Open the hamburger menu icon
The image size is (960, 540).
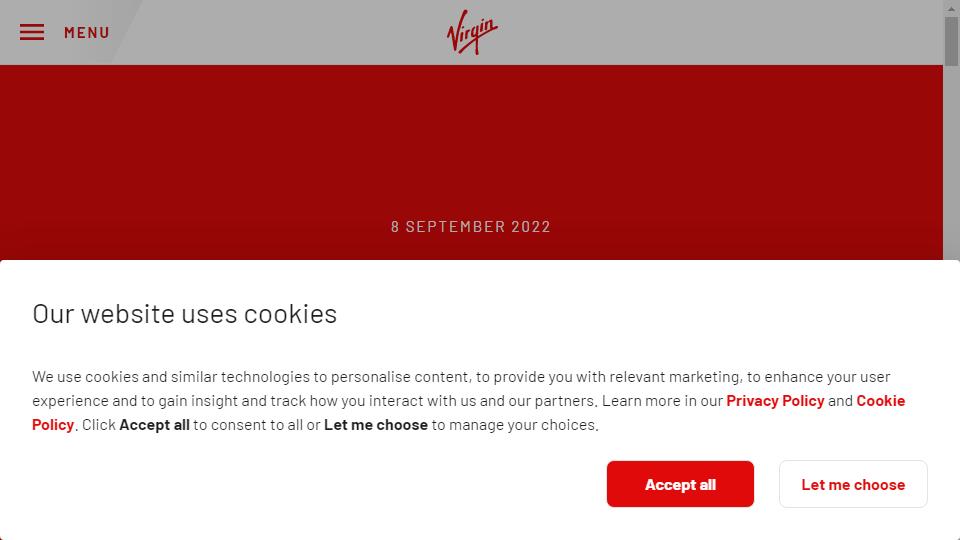pyautogui.click(x=32, y=32)
